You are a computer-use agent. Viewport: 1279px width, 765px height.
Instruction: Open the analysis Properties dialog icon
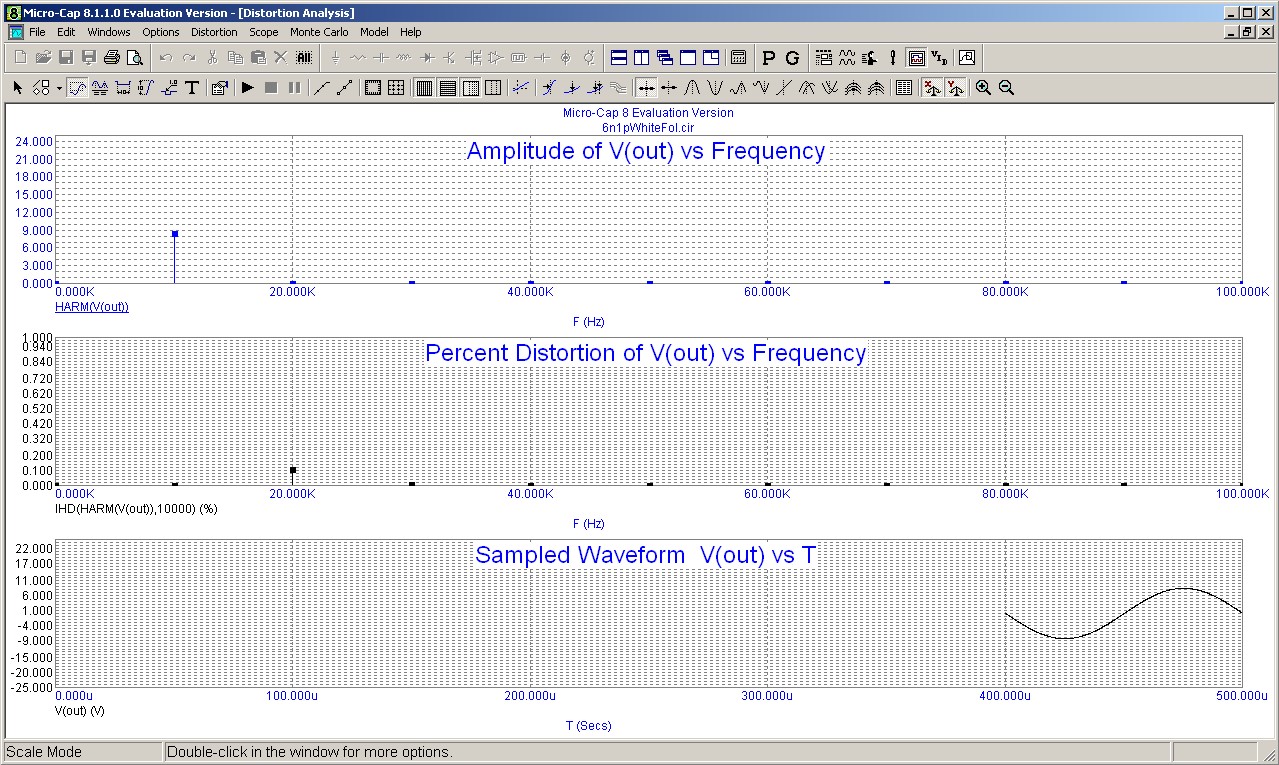pyautogui.click(x=219, y=88)
